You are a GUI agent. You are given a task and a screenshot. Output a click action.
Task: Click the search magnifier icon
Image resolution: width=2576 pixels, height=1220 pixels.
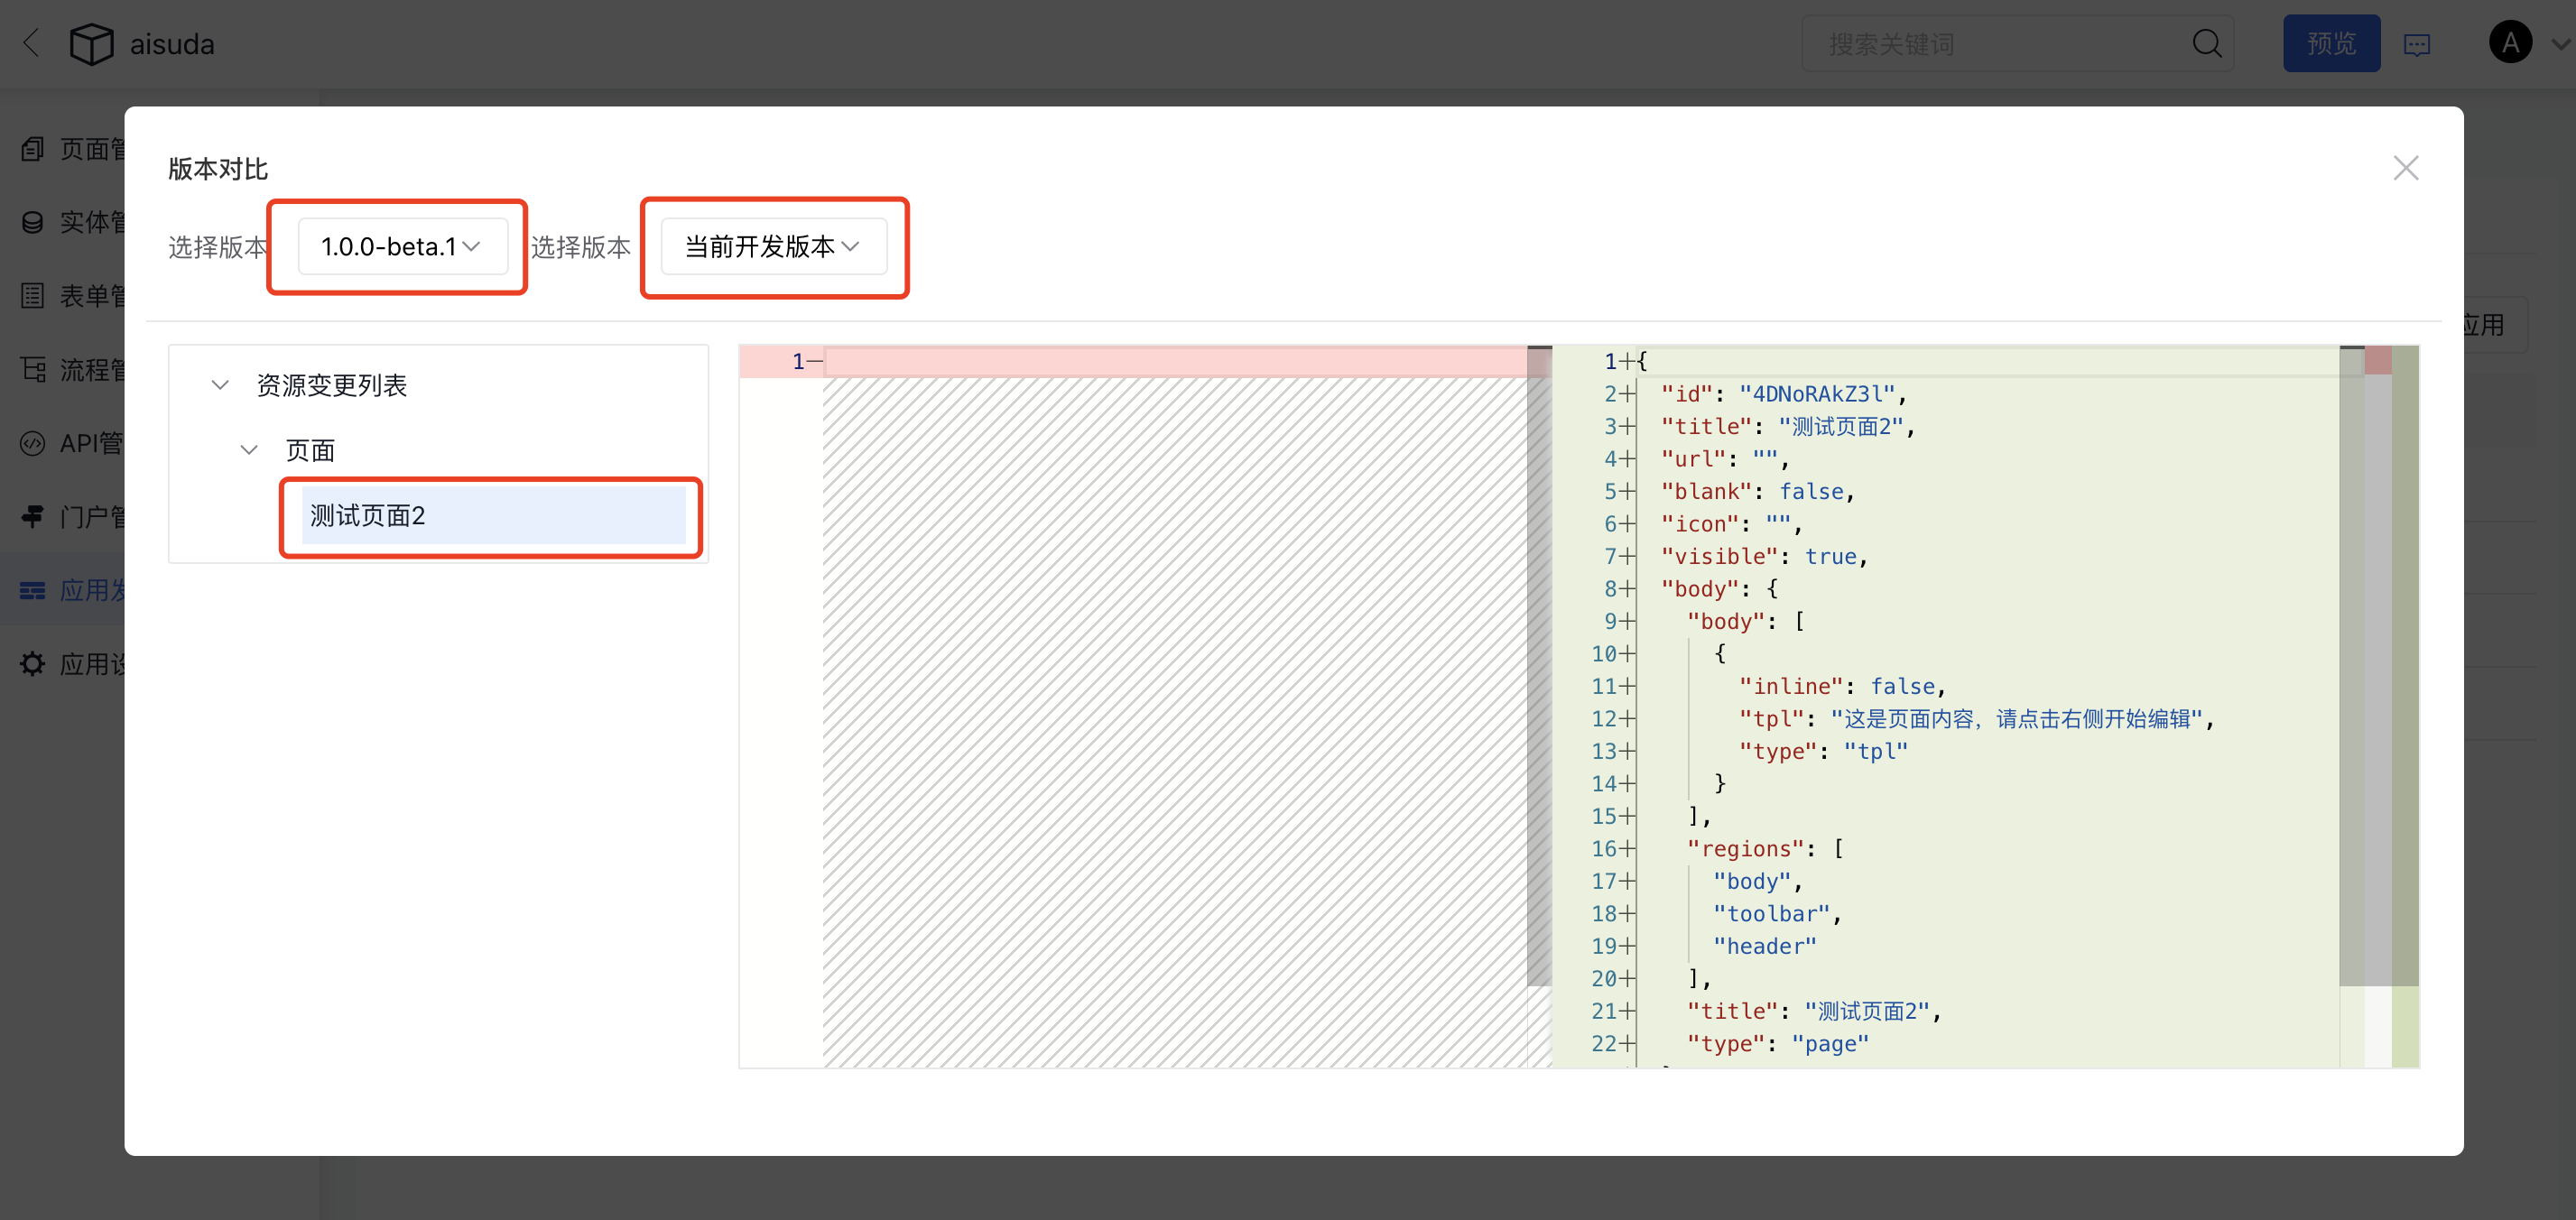click(2207, 43)
